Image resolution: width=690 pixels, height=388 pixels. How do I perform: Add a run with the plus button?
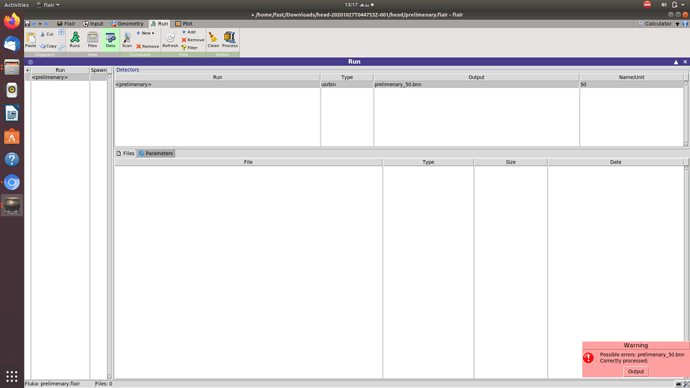pos(27,70)
